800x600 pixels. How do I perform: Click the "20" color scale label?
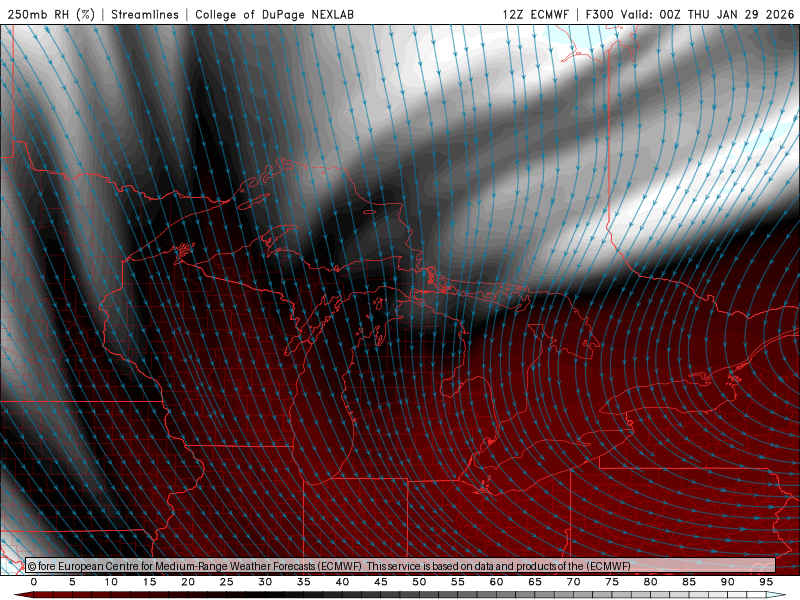188,582
